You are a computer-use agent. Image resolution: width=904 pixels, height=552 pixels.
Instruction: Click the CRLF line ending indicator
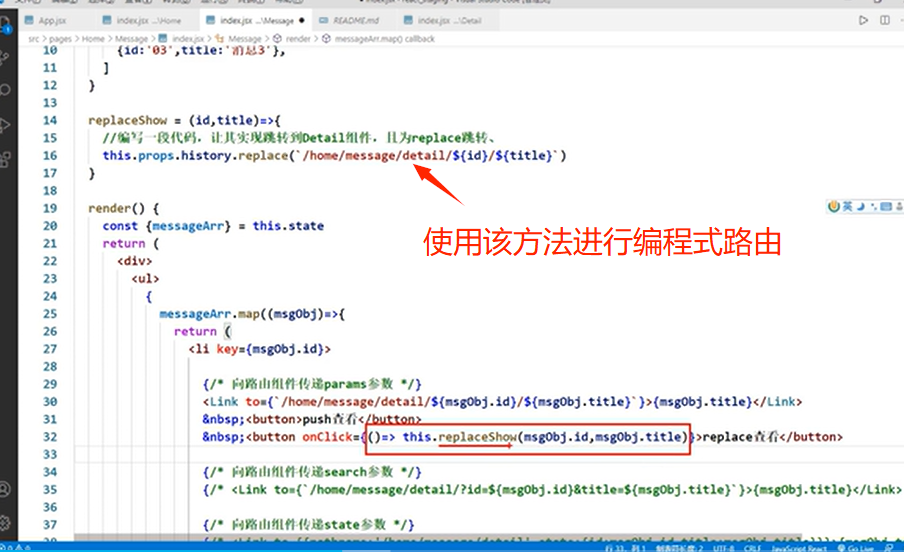coord(752,548)
